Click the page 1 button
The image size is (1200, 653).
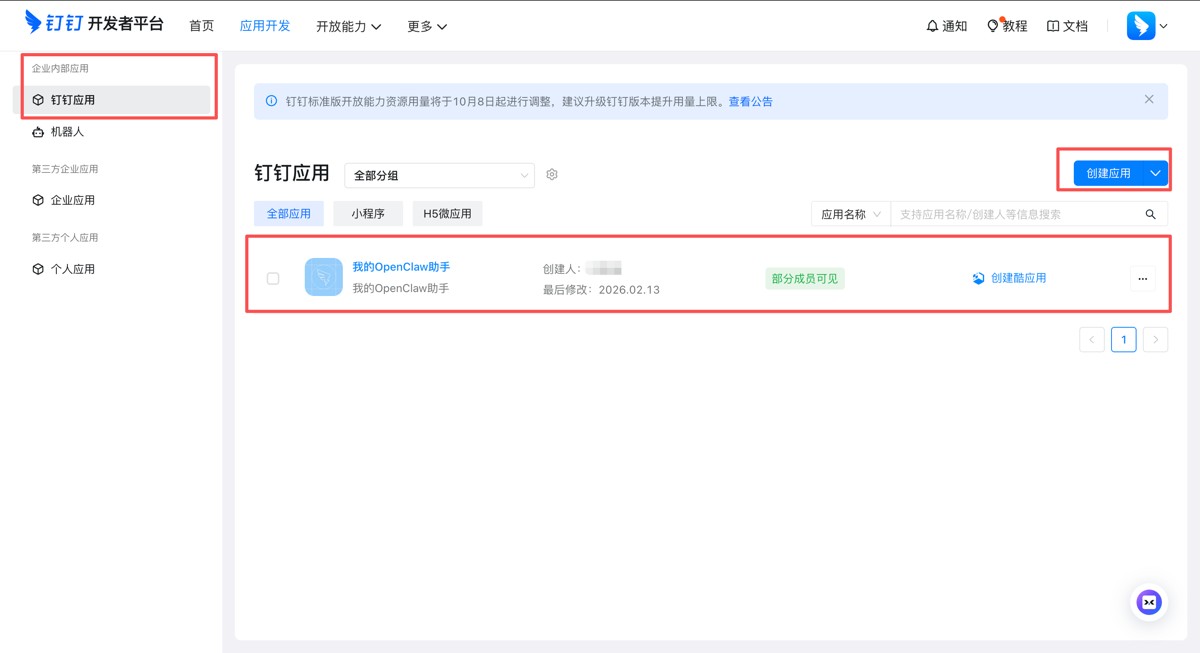pos(1123,339)
